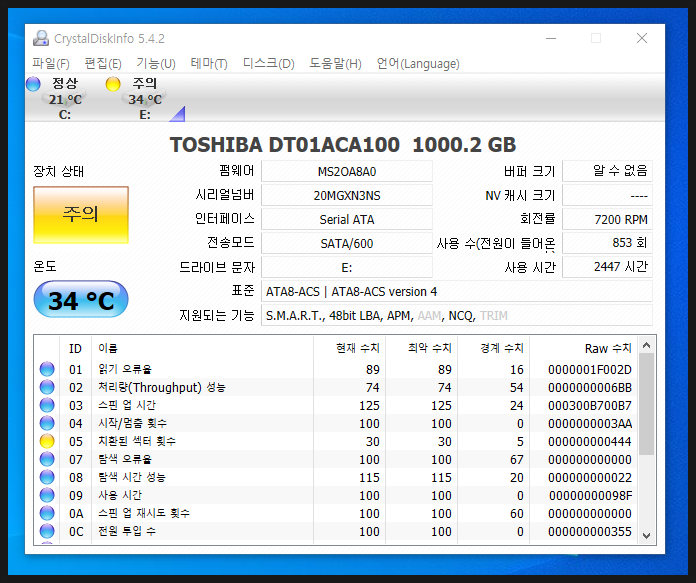Click the 34 °C temperature indicator button
Viewport: 696px width, 583px height.
81,299
